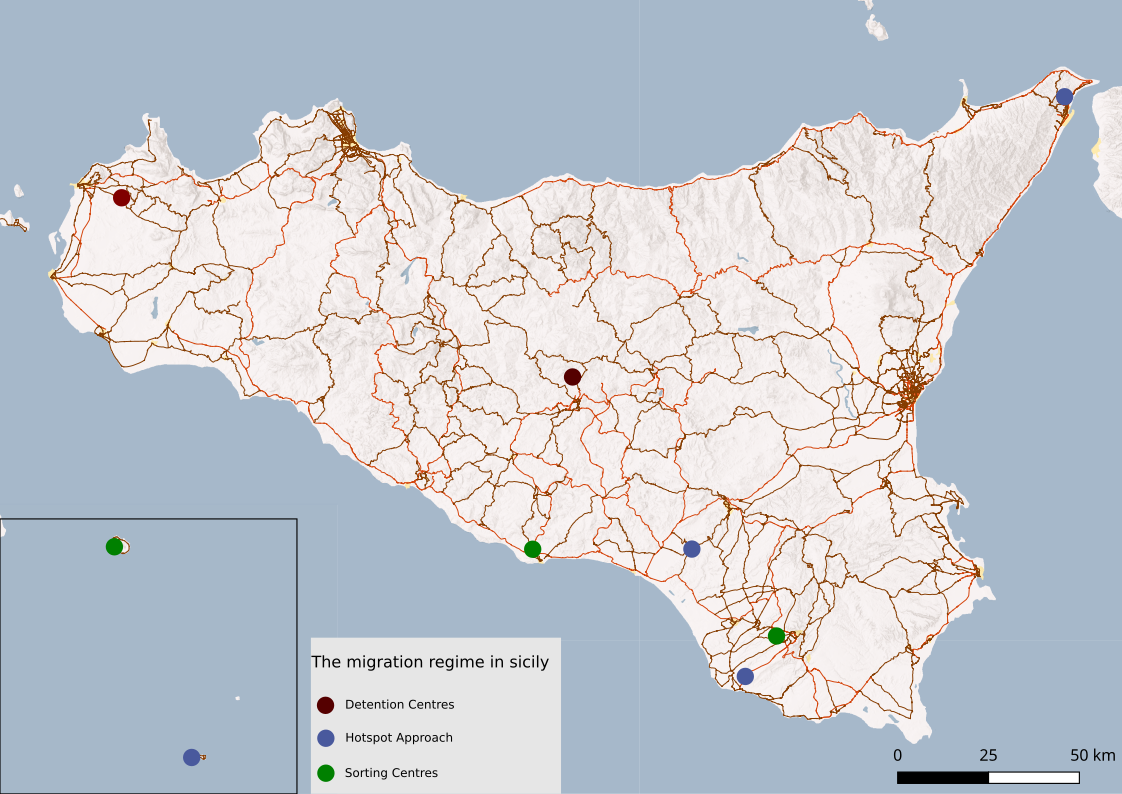Viewport: 1122px width, 794px height.
Task: Click the Detention Centre marker in central Sicily
Action: [570, 375]
